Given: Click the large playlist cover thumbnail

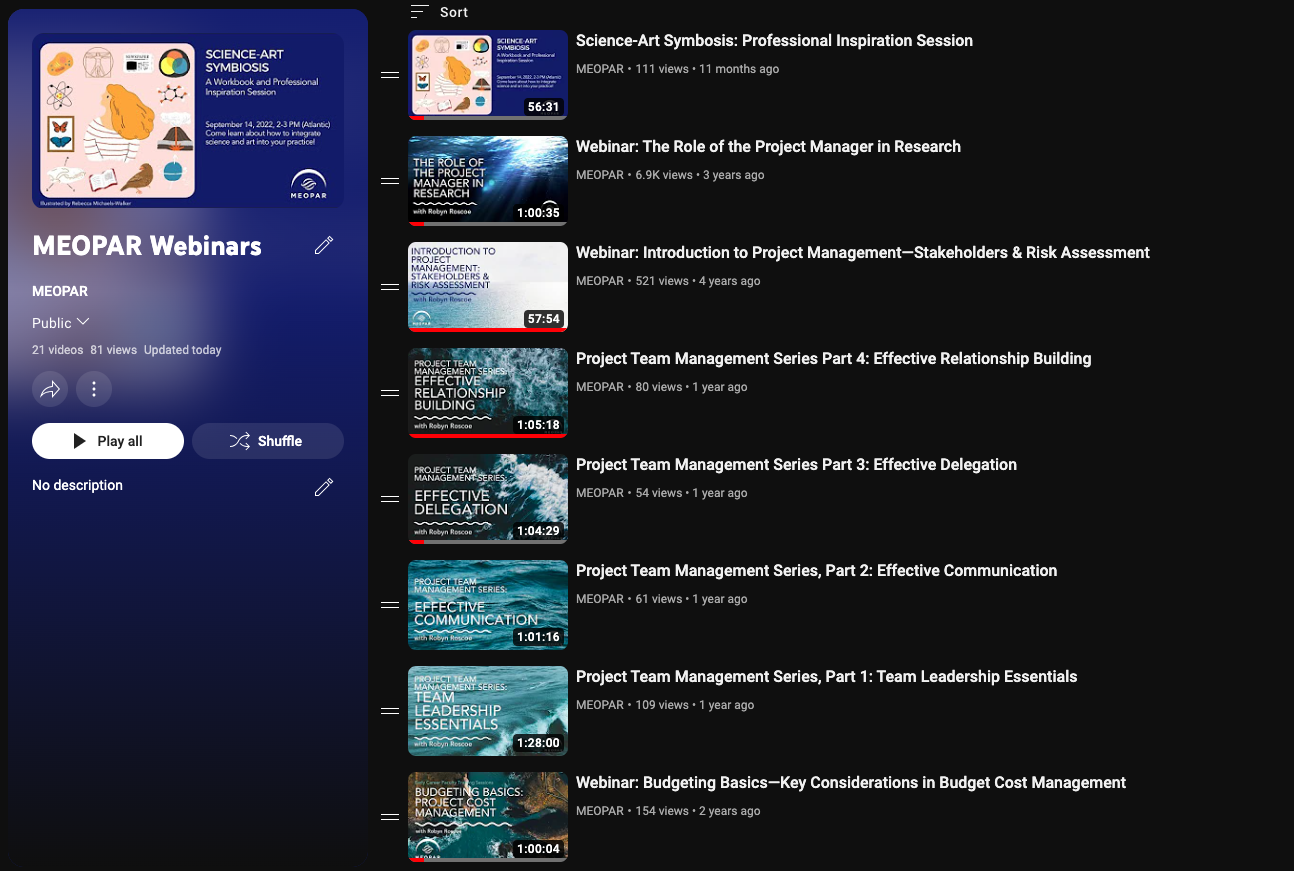Looking at the screenshot, I should (188, 121).
